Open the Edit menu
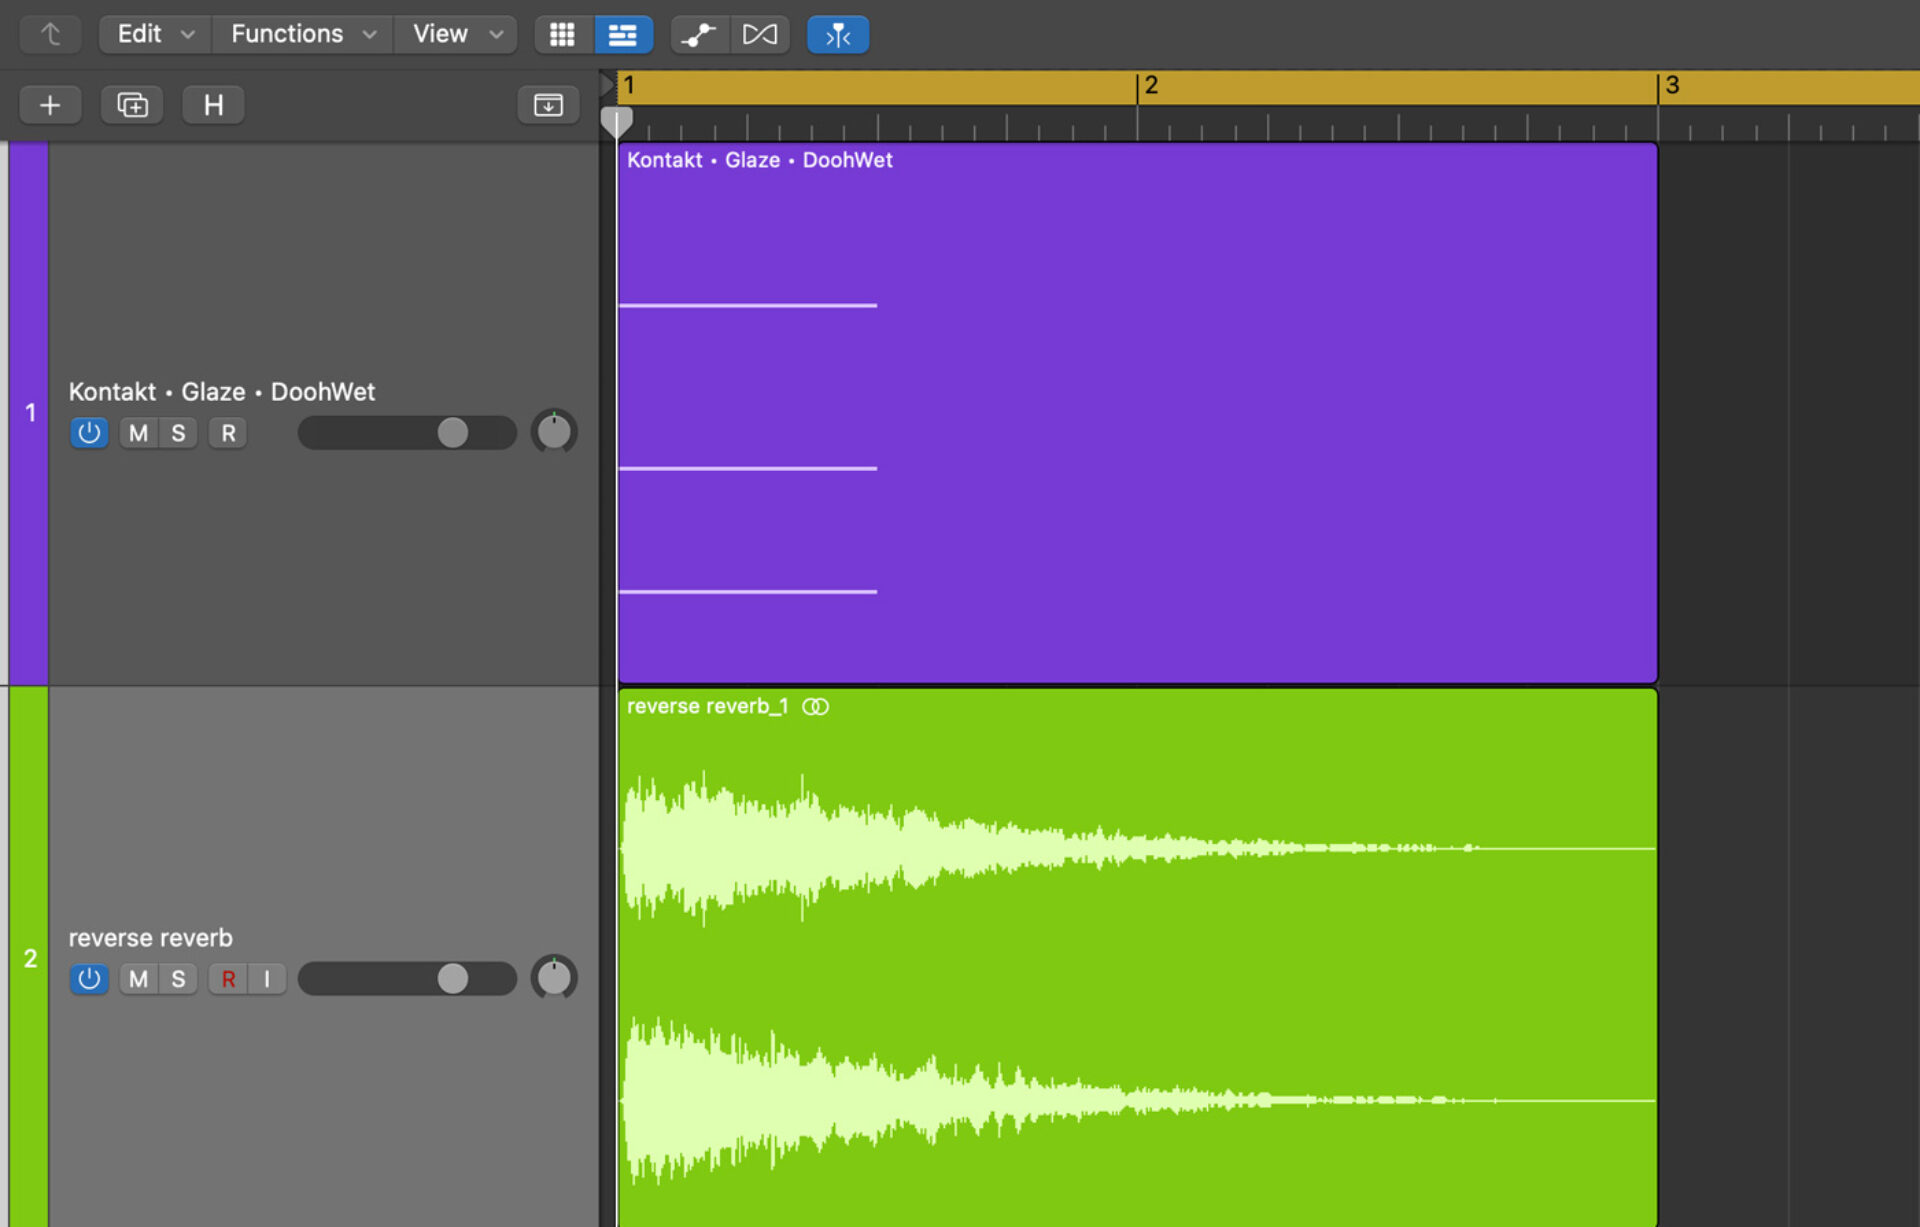This screenshot has width=1920, height=1227. (152, 33)
